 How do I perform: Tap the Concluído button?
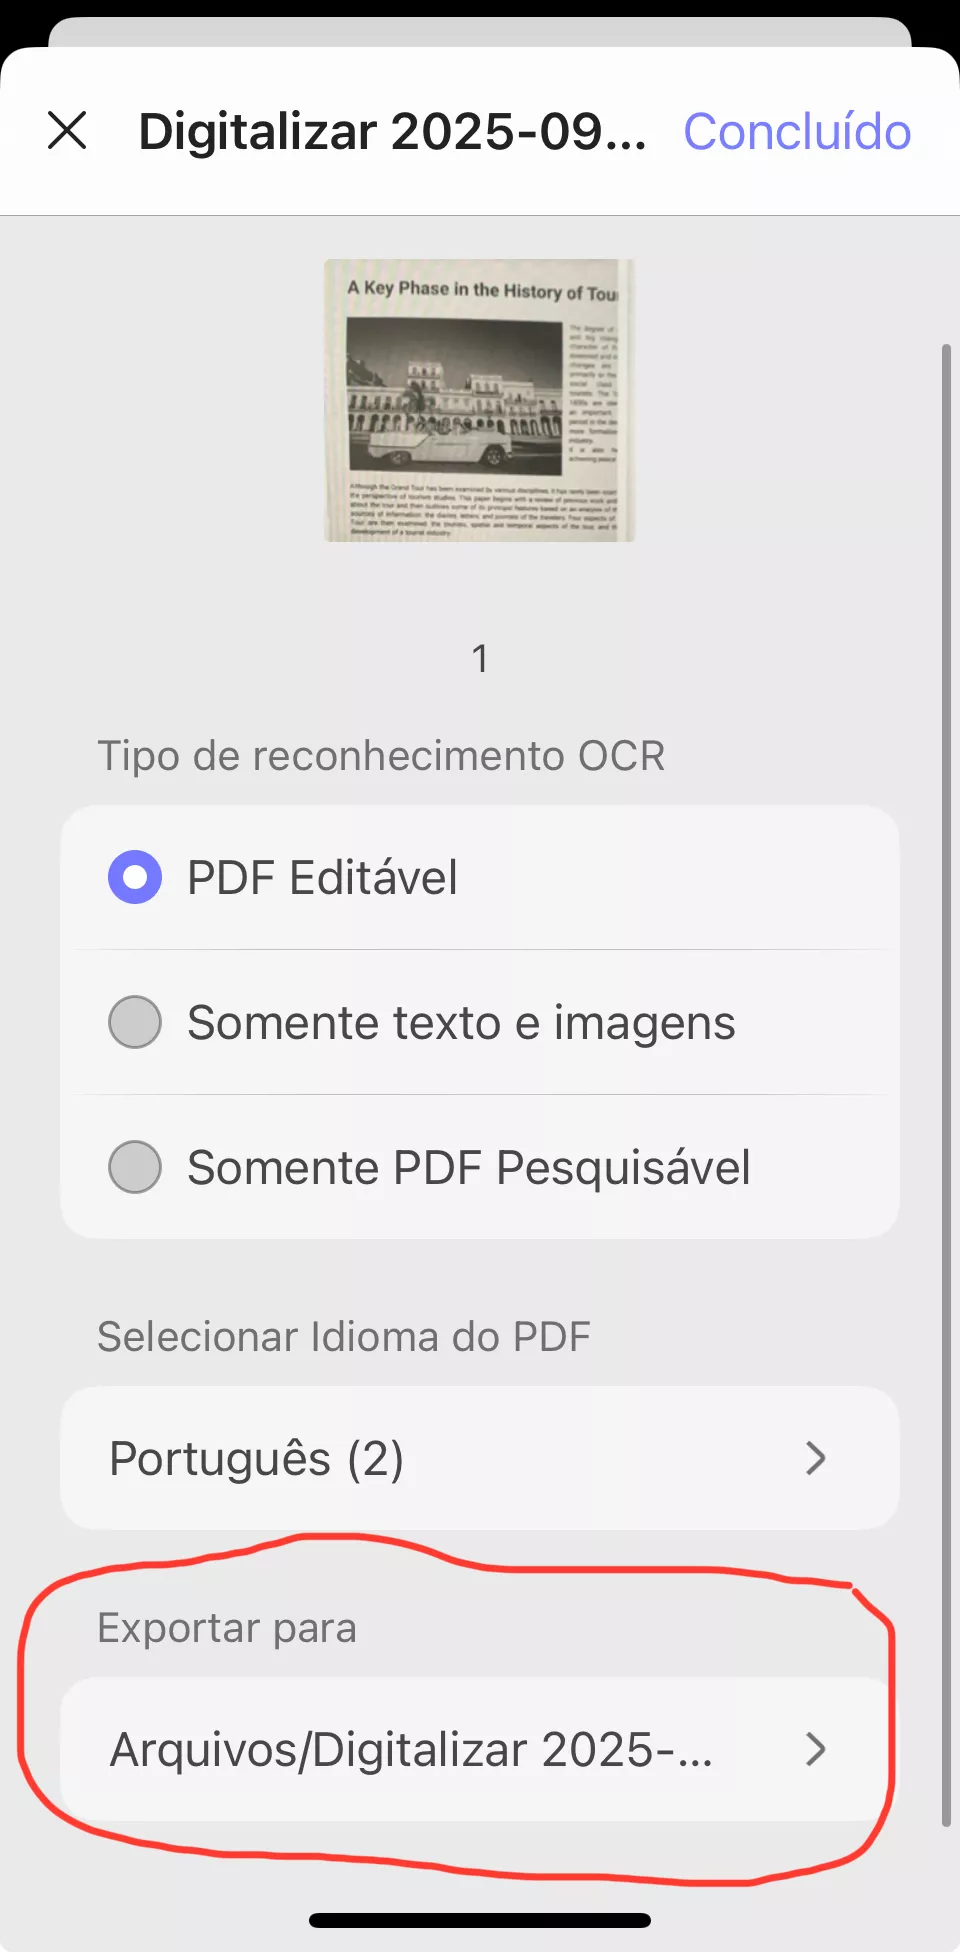tap(797, 132)
